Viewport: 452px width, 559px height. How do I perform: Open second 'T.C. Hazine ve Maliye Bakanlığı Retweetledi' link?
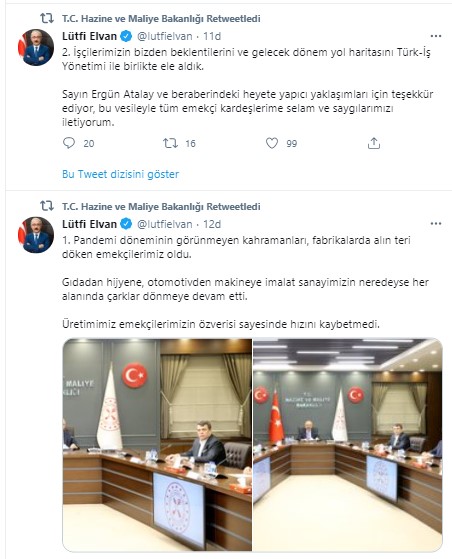161,206
